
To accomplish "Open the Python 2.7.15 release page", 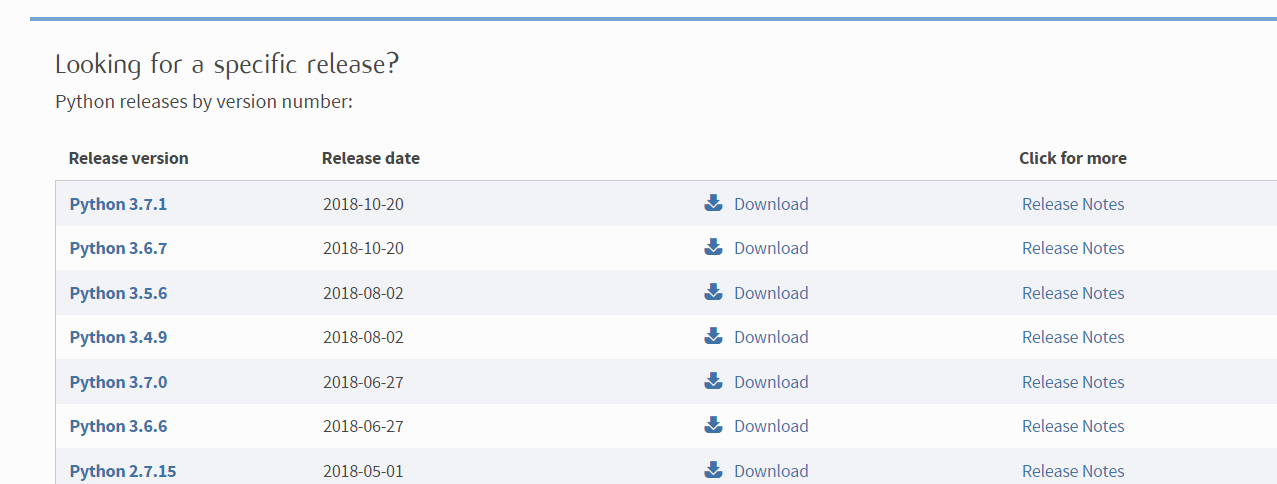I will tap(123, 471).
